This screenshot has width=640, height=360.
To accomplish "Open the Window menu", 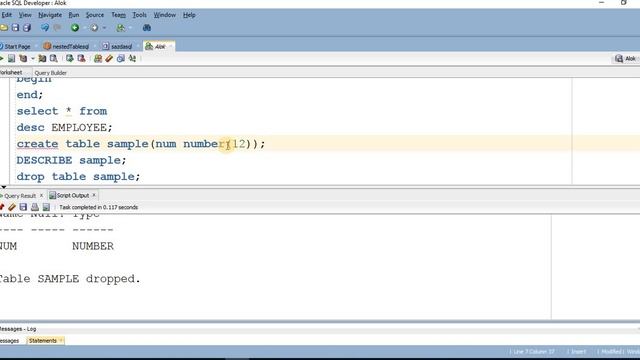I will 164,15.
